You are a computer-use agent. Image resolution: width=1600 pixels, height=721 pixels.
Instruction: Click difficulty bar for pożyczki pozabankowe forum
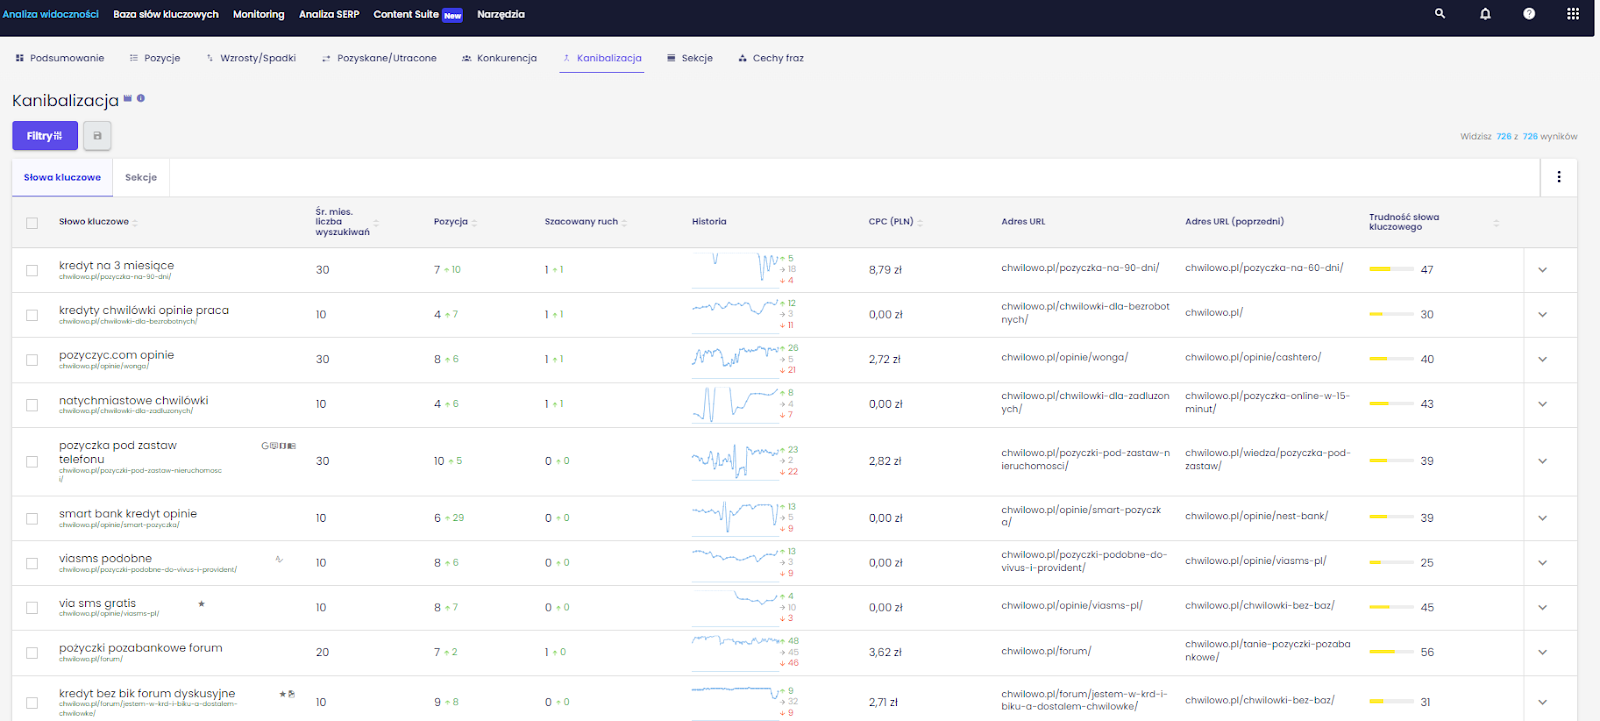(1391, 652)
